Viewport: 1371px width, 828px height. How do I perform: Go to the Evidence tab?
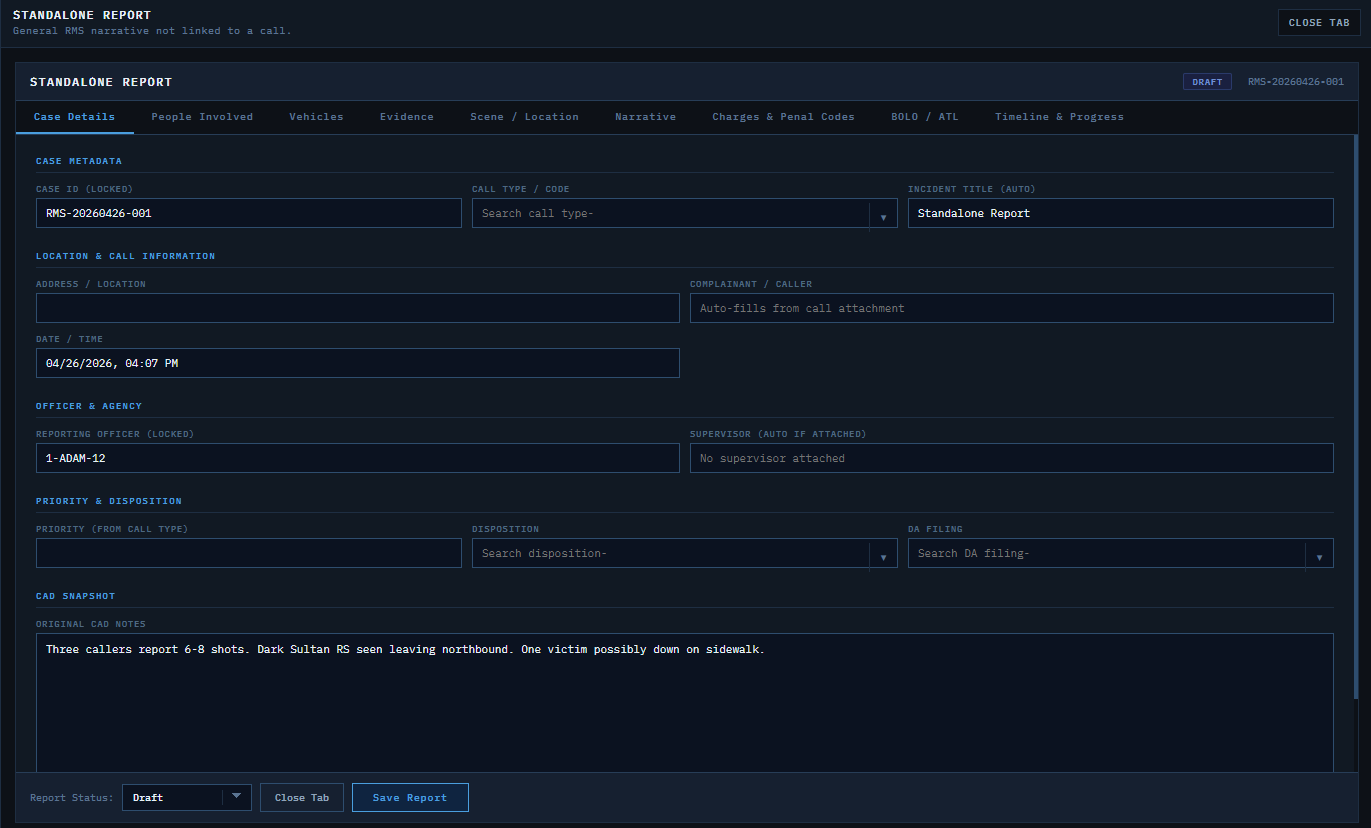[406, 117]
